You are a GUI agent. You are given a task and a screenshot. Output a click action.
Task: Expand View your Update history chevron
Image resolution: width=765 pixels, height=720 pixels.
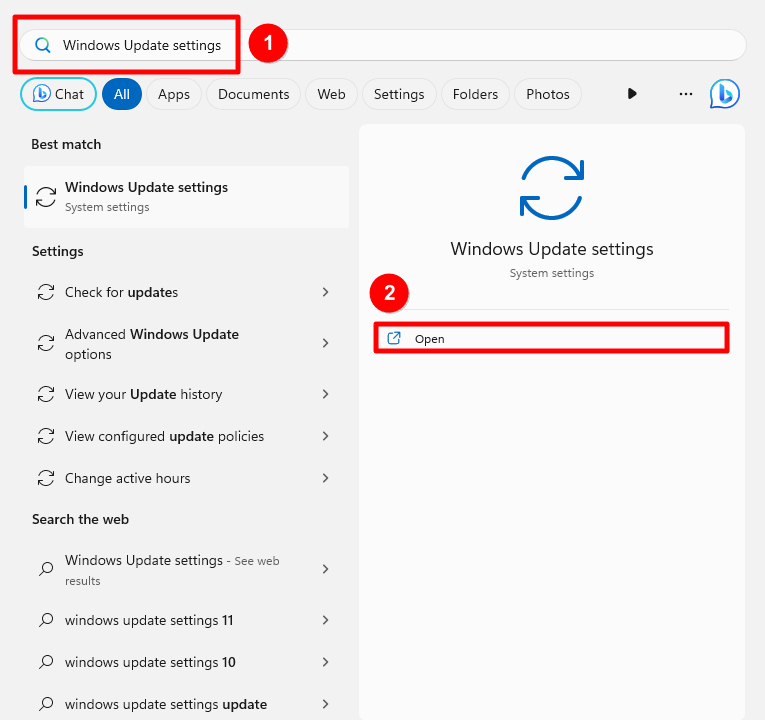[325, 394]
